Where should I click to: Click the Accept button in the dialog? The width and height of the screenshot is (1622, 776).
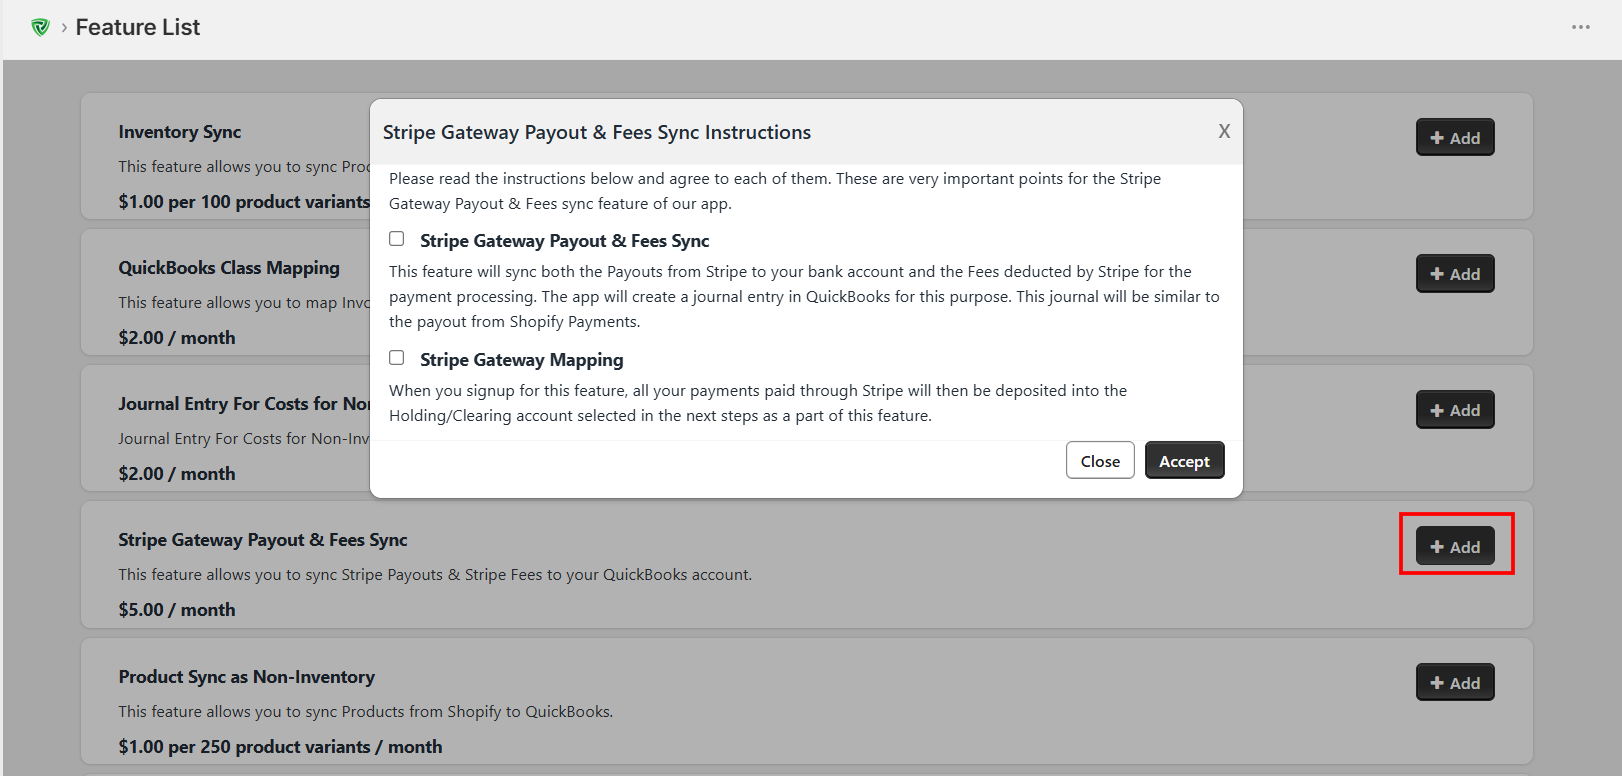point(1184,460)
